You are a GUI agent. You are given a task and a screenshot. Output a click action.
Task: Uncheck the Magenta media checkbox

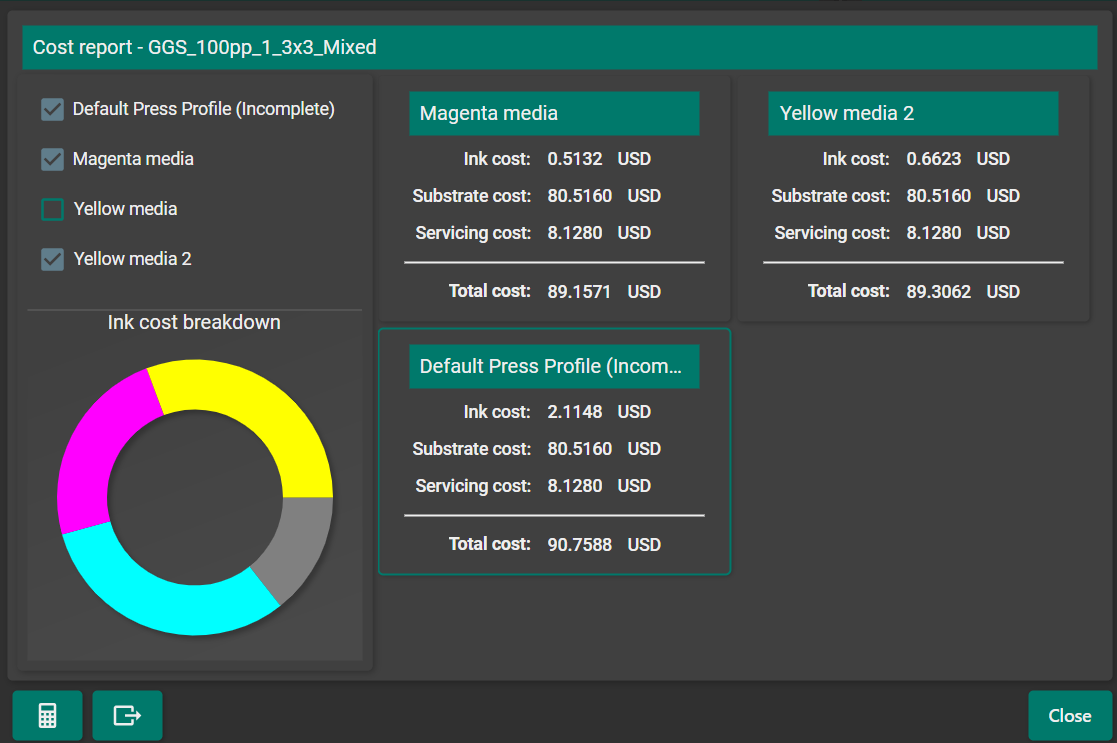point(52,159)
